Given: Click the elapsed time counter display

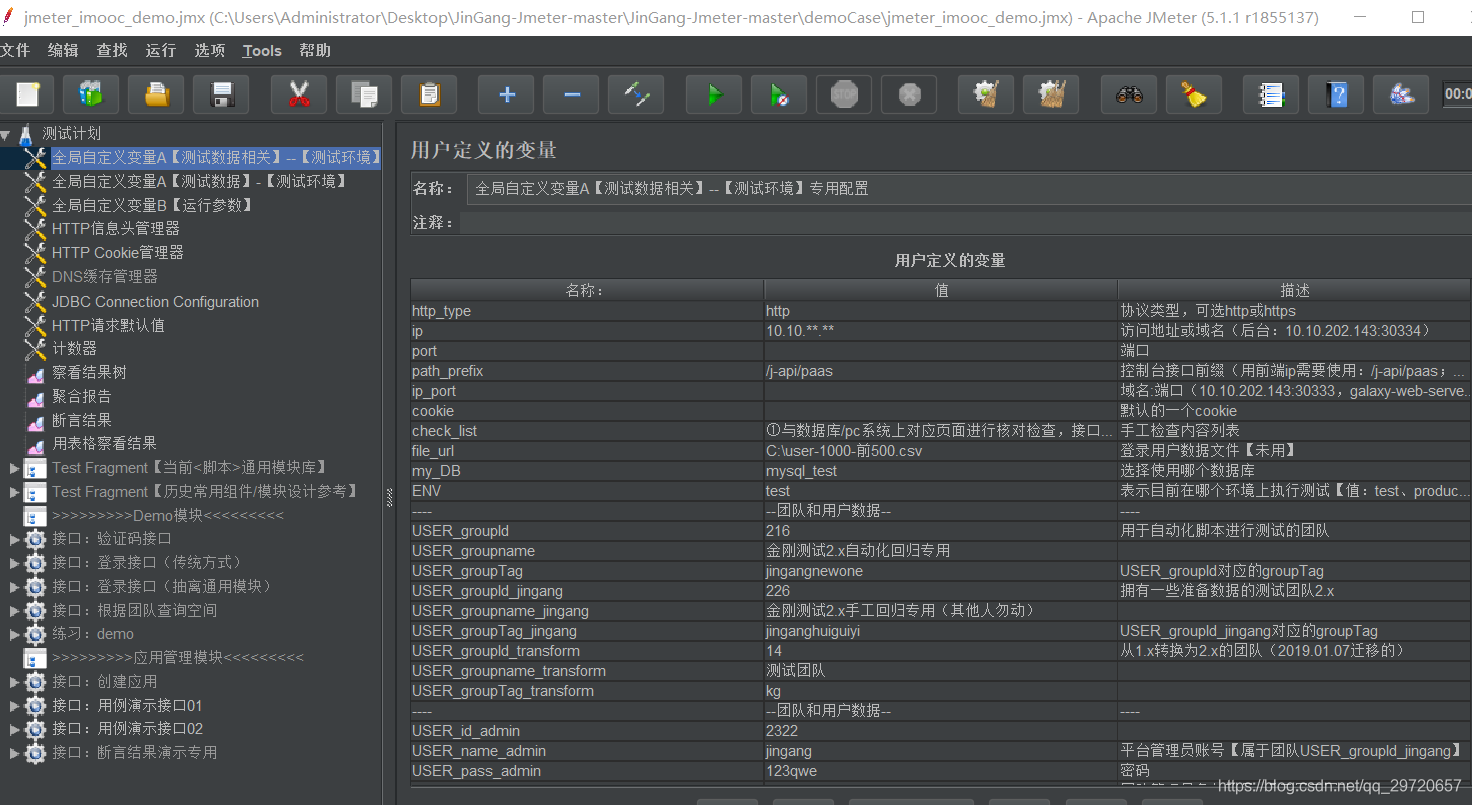Looking at the screenshot, I should (1459, 94).
